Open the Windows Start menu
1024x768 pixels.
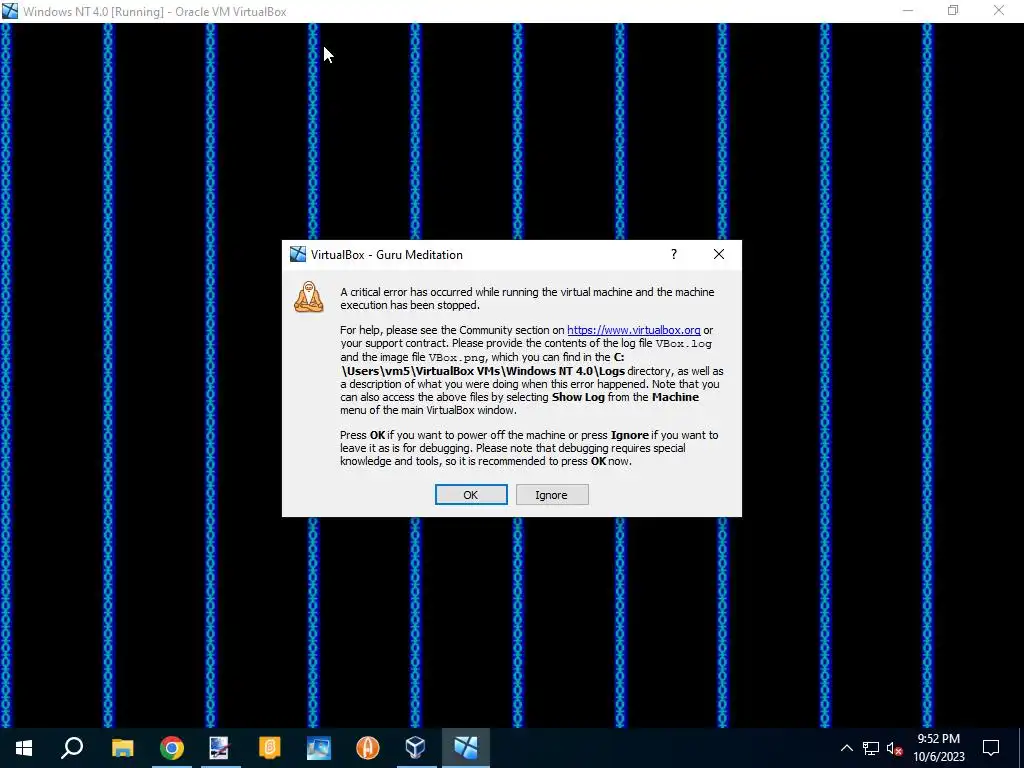tap(24, 748)
